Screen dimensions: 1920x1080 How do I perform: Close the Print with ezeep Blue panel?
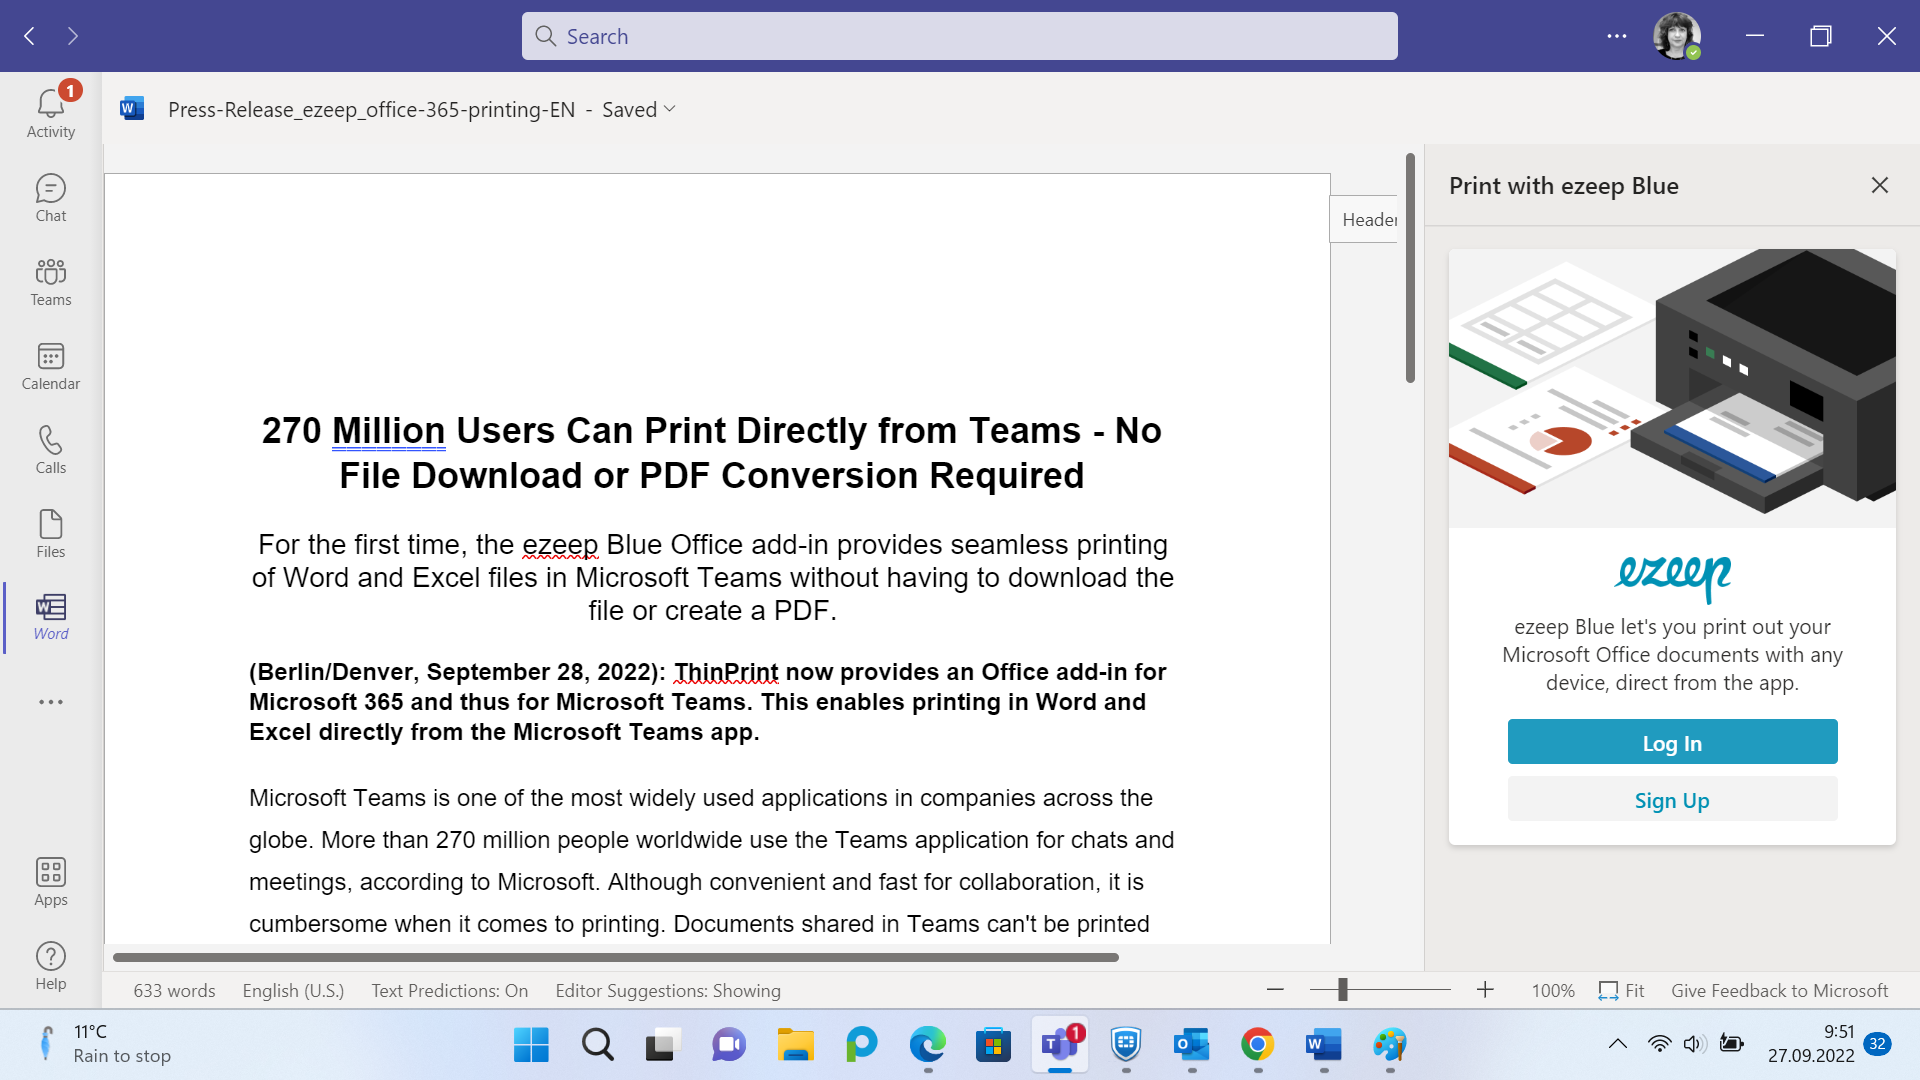click(1880, 185)
